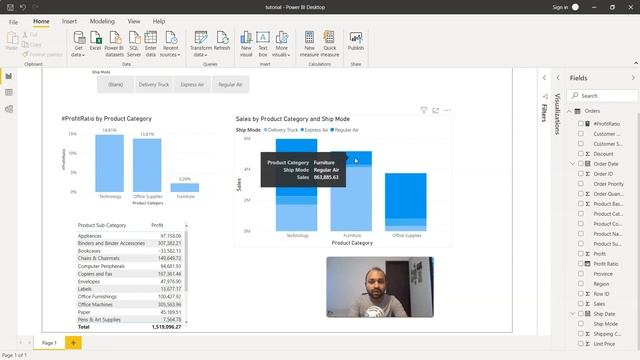Image resolution: width=640 pixels, height=360 pixels.
Task: Expand the Visualizations pane
Action: [x=558, y=78]
